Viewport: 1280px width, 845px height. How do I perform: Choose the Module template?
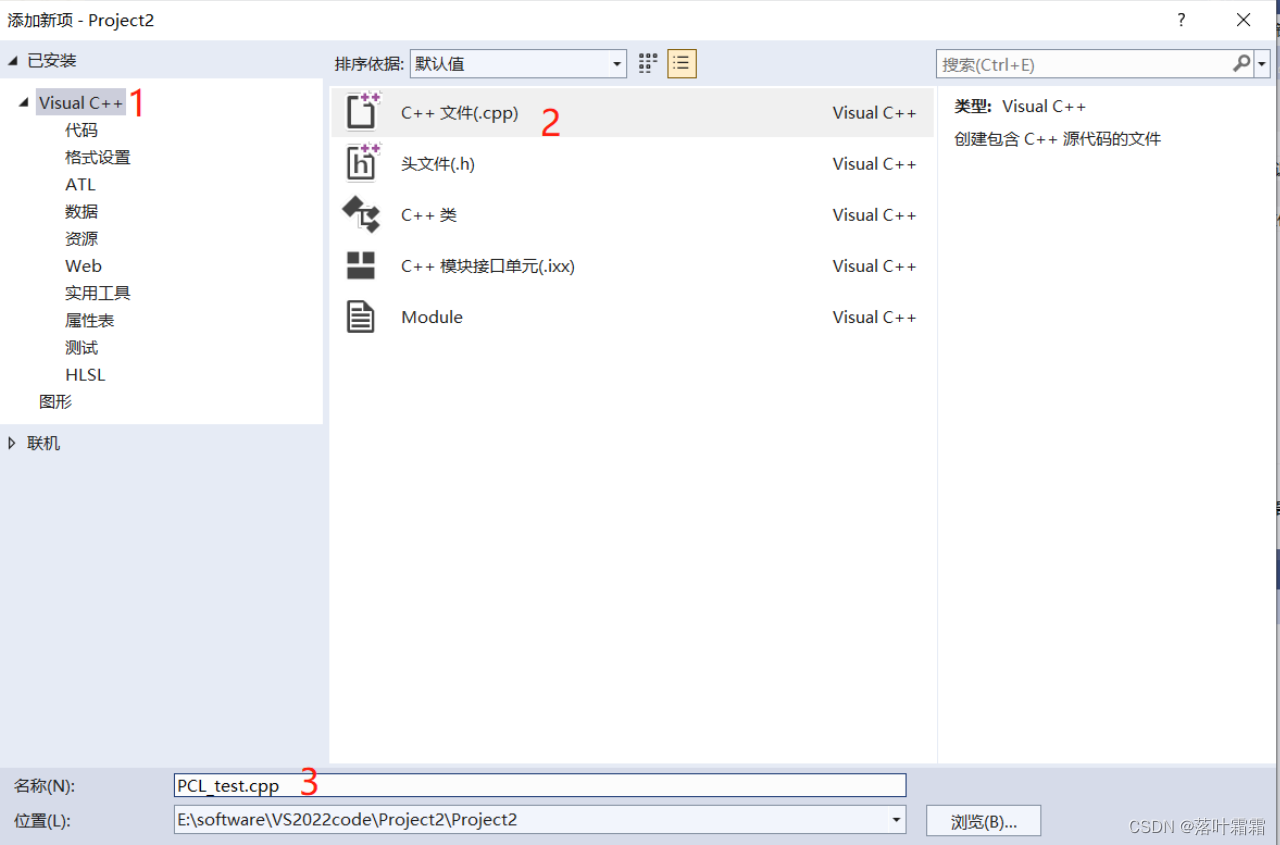pyautogui.click(x=632, y=316)
